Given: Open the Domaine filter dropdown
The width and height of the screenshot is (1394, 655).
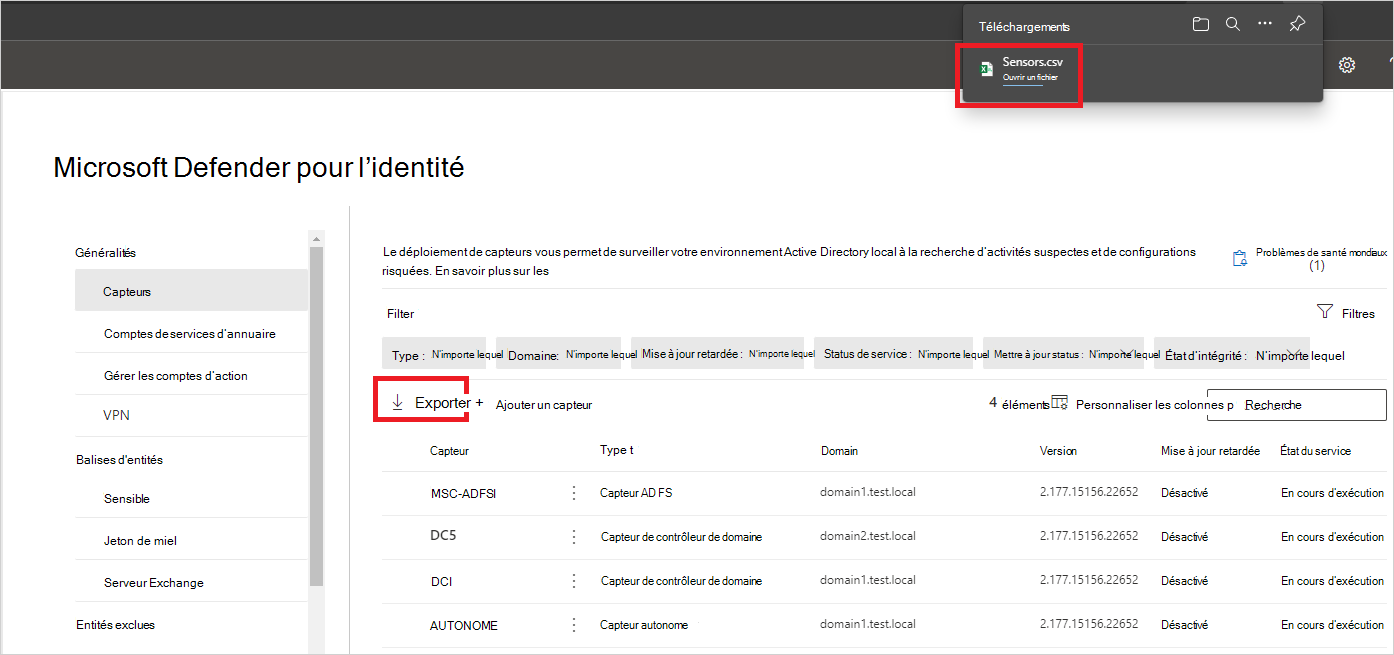Looking at the screenshot, I should [558, 354].
